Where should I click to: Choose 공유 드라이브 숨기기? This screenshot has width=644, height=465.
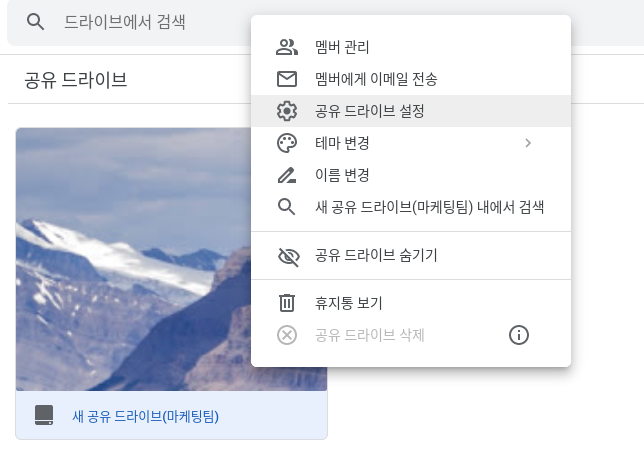pyautogui.click(x=411, y=256)
